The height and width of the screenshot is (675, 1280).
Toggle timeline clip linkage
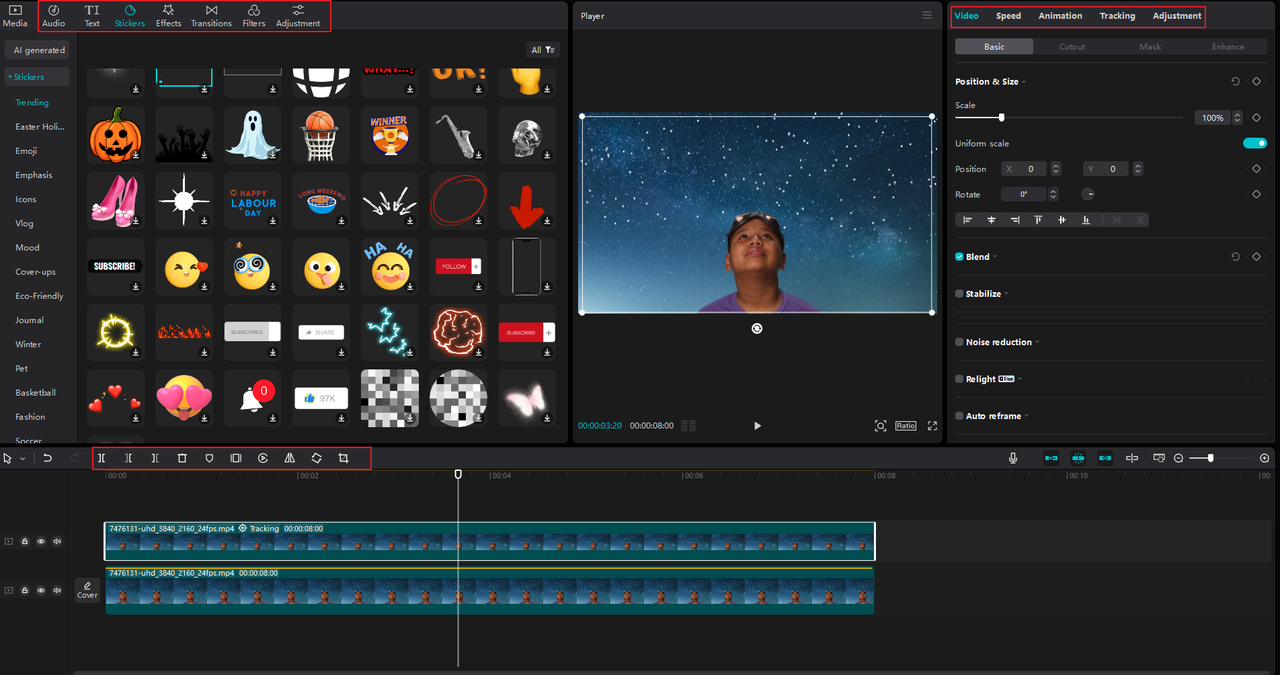pyautogui.click(x=1105, y=458)
